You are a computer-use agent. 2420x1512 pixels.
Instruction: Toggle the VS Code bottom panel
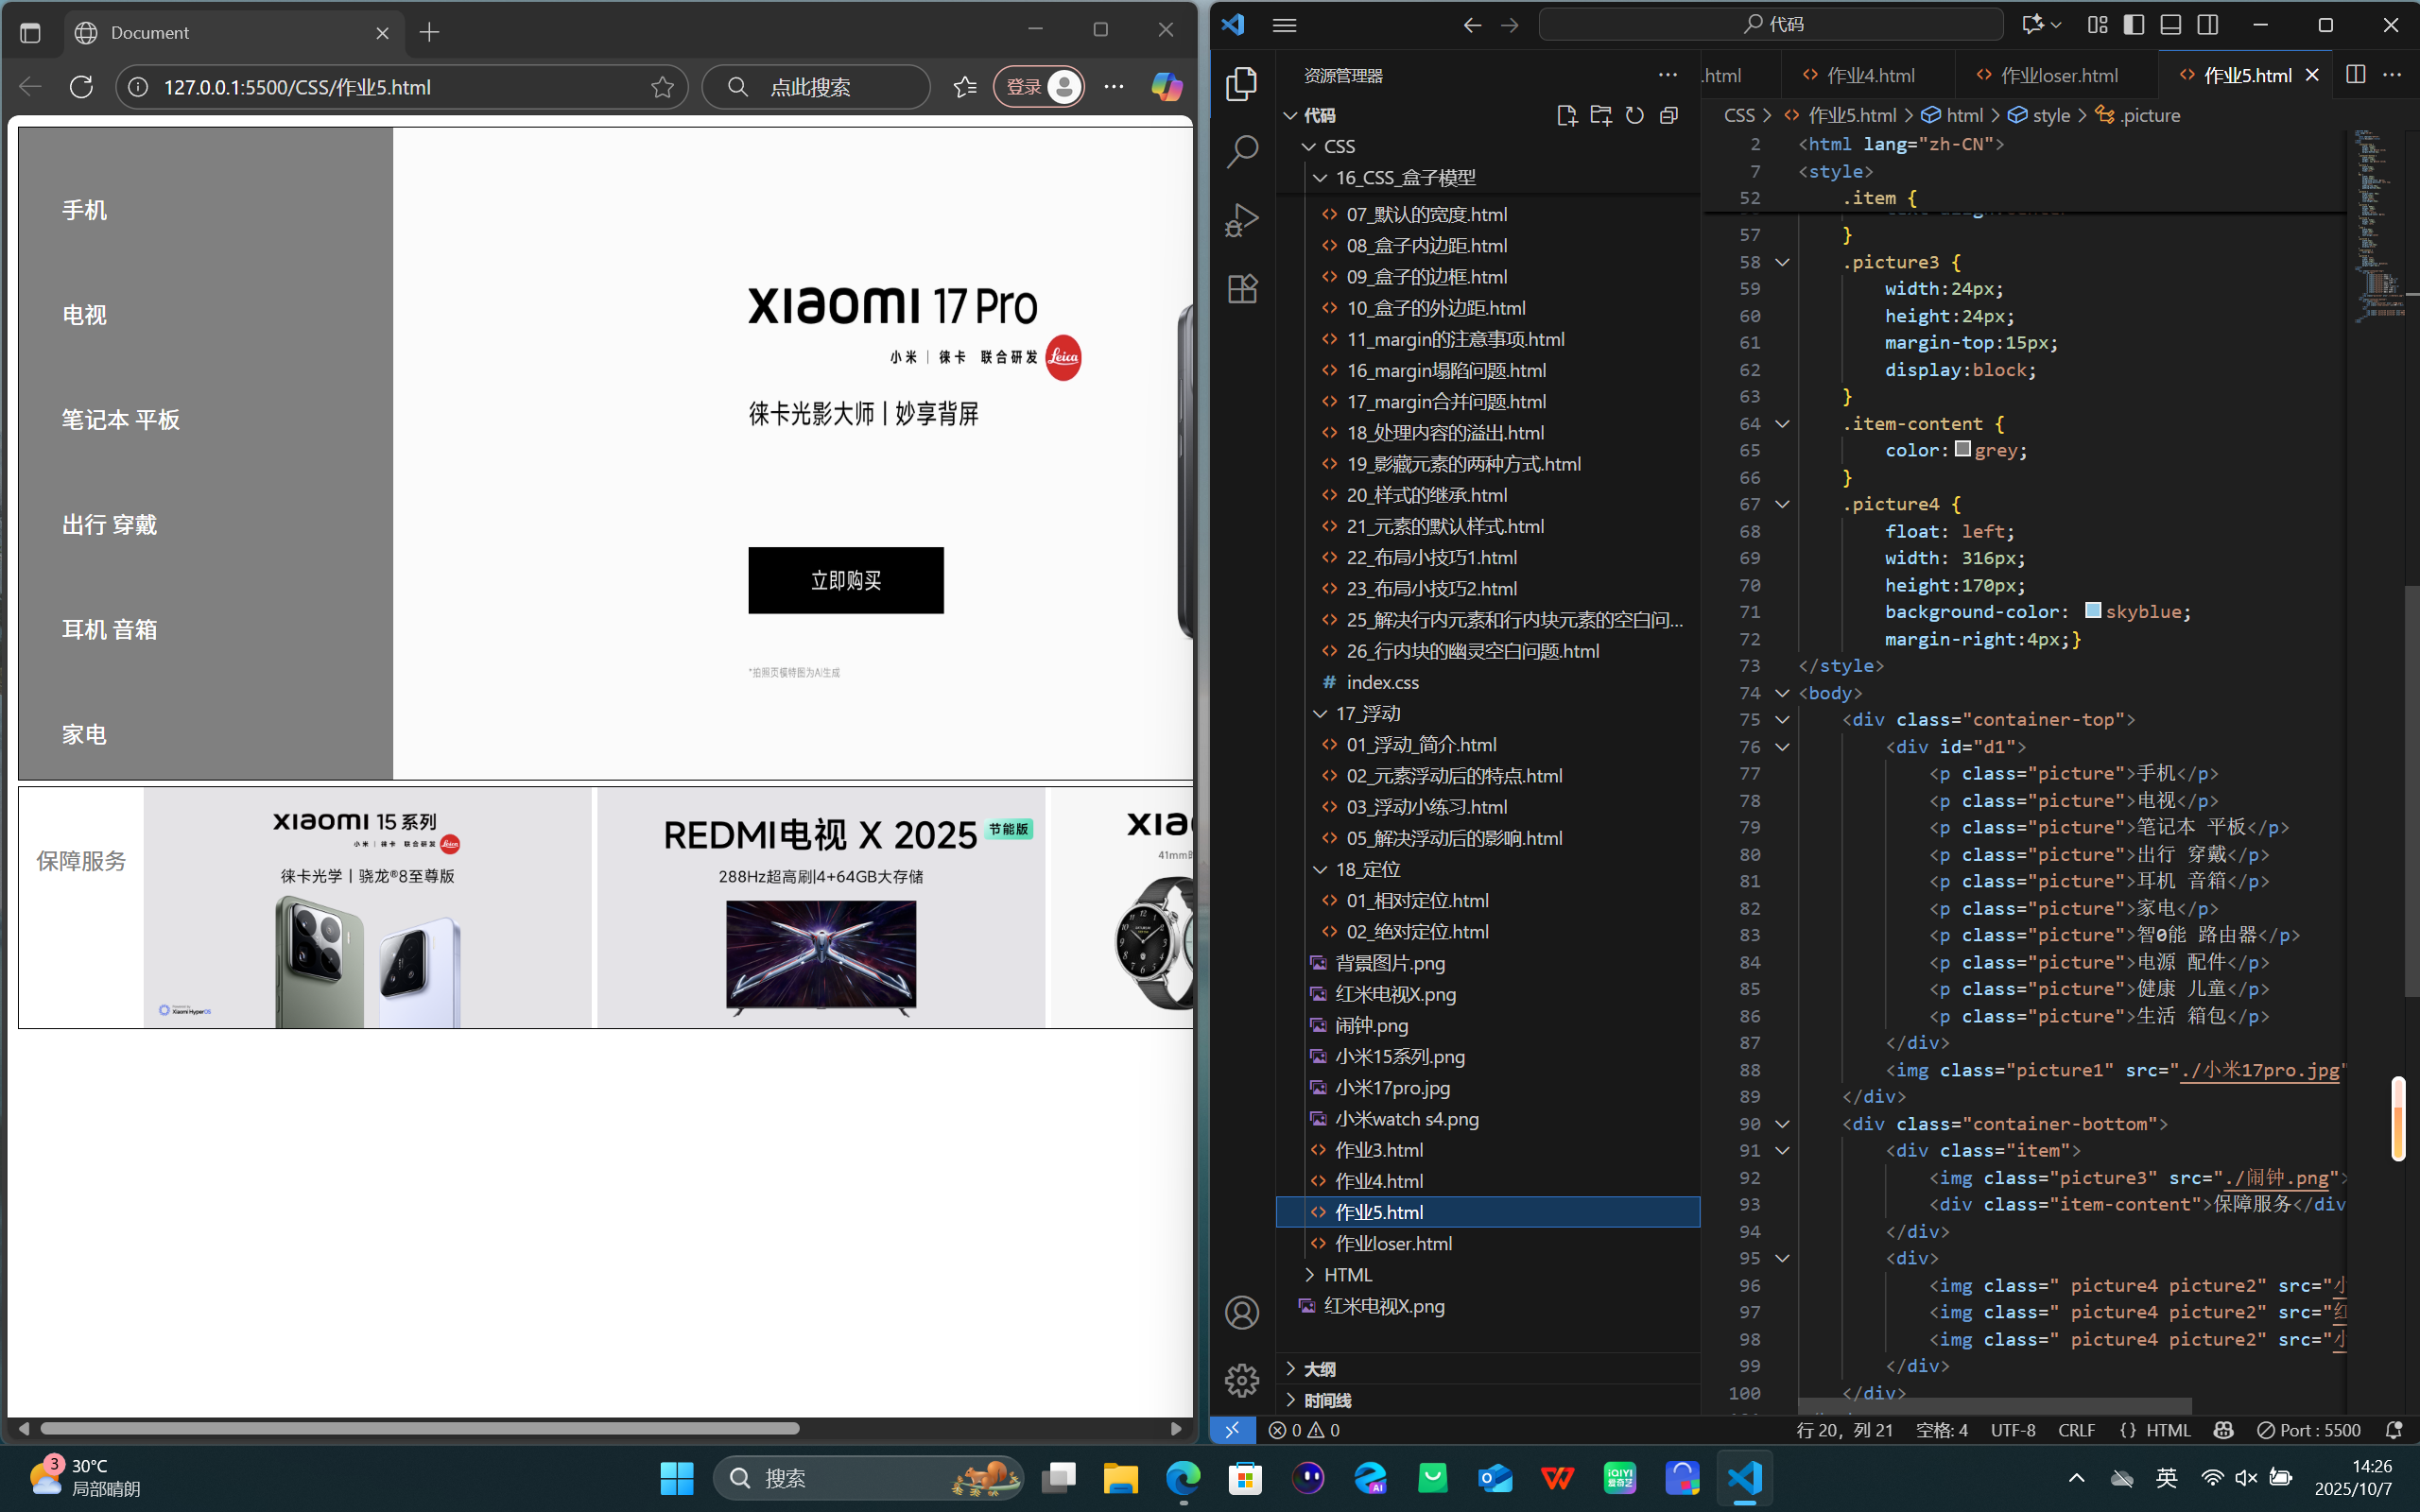(2171, 25)
